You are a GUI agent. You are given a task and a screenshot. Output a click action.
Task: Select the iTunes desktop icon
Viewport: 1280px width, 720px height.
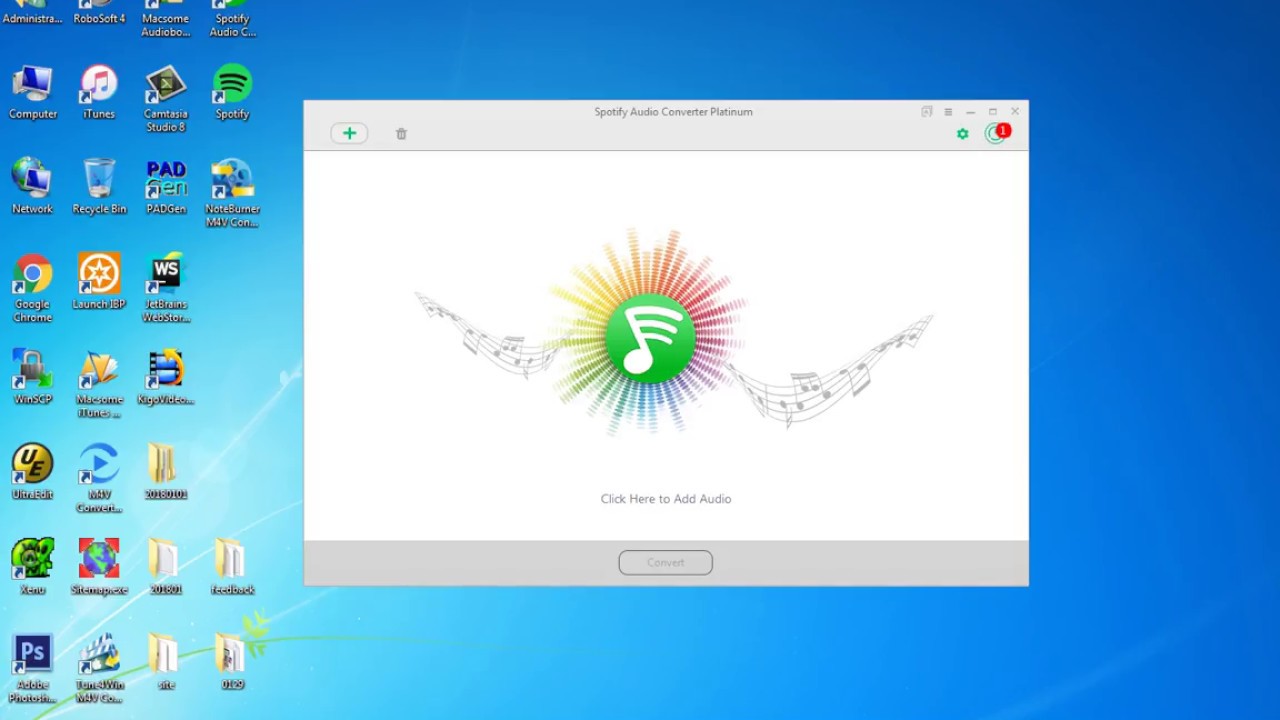(99, 92)
